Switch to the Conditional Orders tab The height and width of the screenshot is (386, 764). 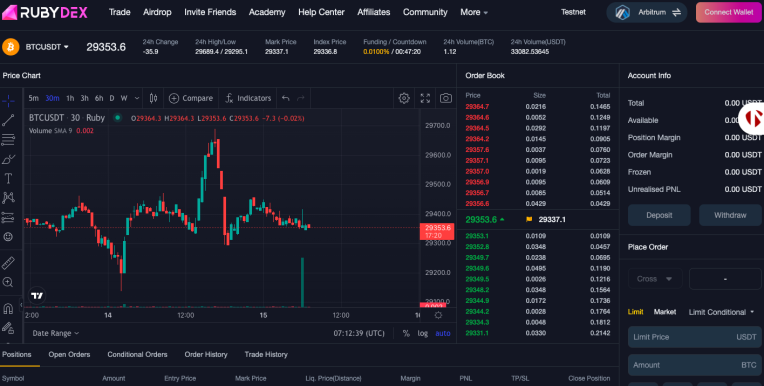[137, 354]
